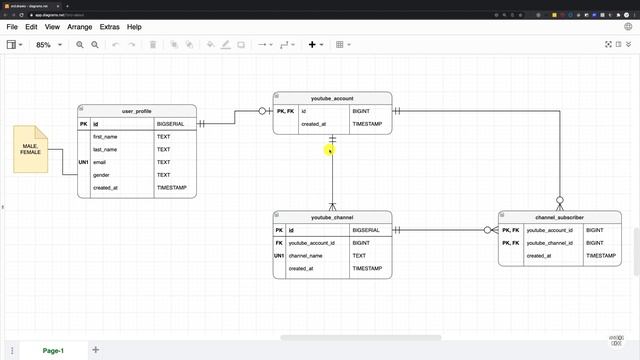The height and width of the screenshot is (360, 640).
Task: Click the To Front icon
Action: [x=174, y=44]
